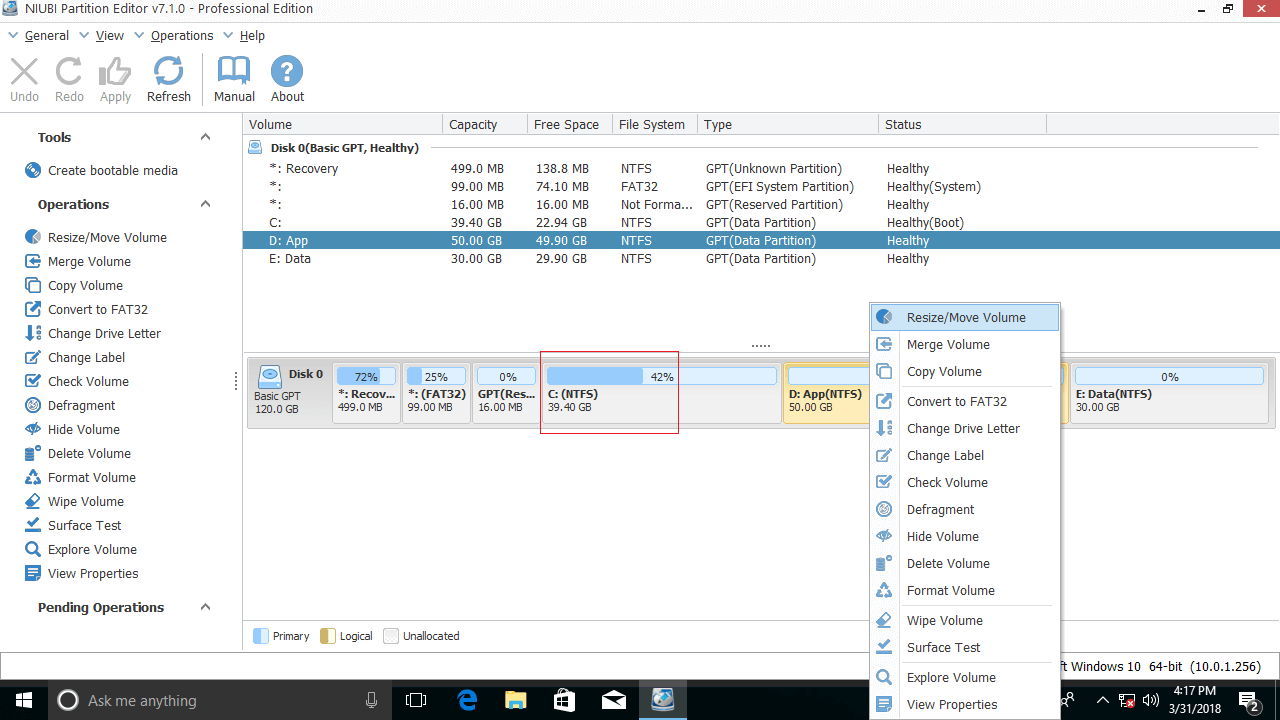Screen dimensions: 1280x720
Task: Click Change Label sidebar icon
Action: pyautogui.click(x=33, y=357)
